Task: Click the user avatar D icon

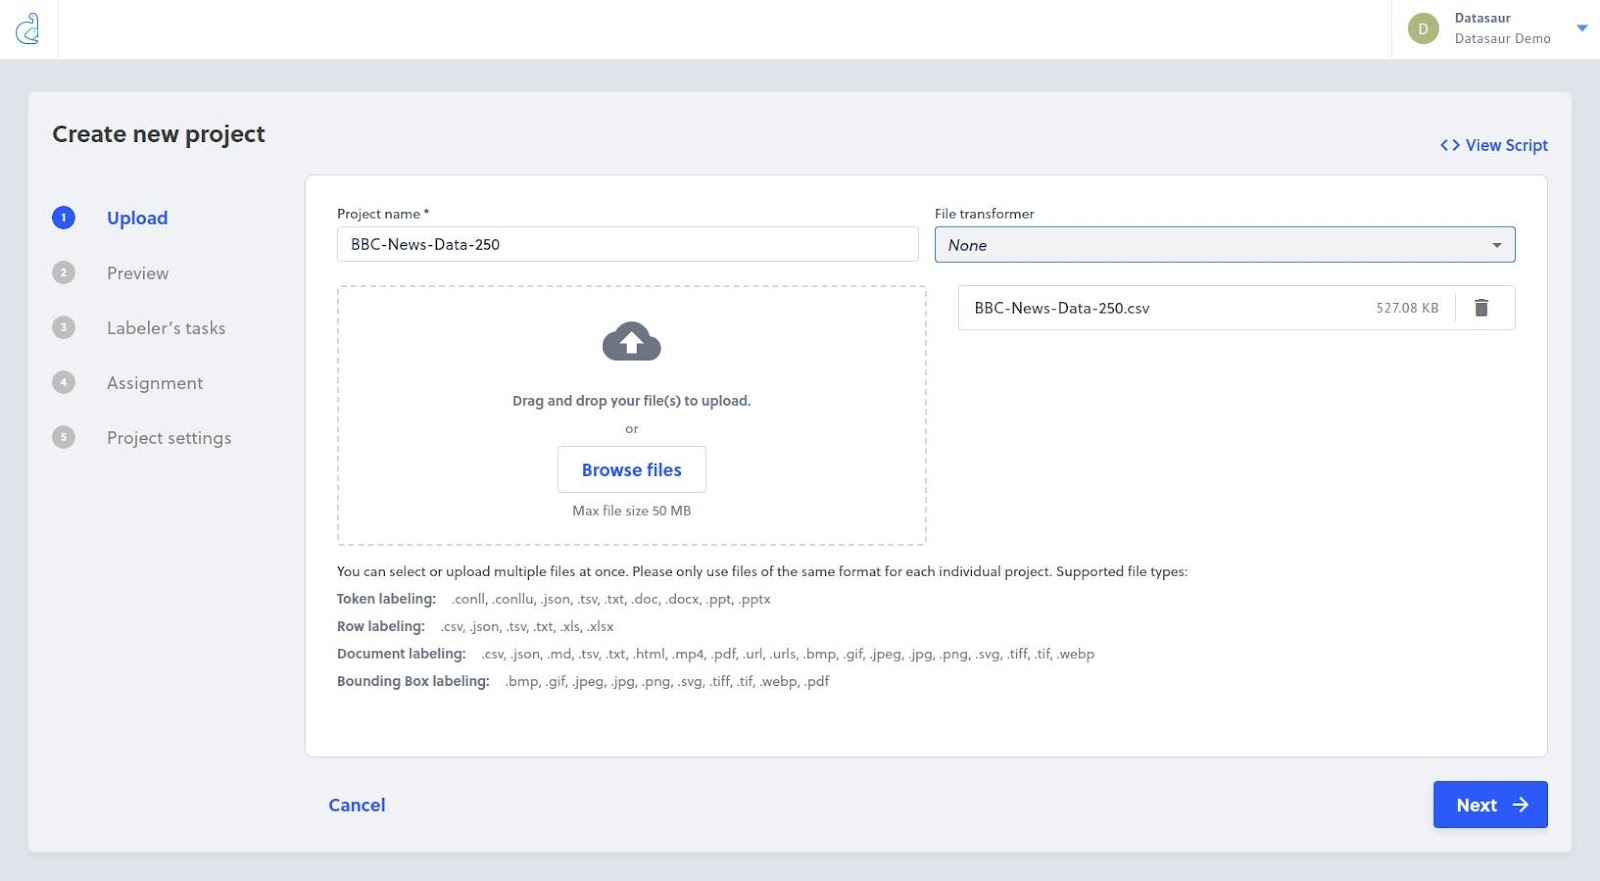Action: [x=1423, y=29]
